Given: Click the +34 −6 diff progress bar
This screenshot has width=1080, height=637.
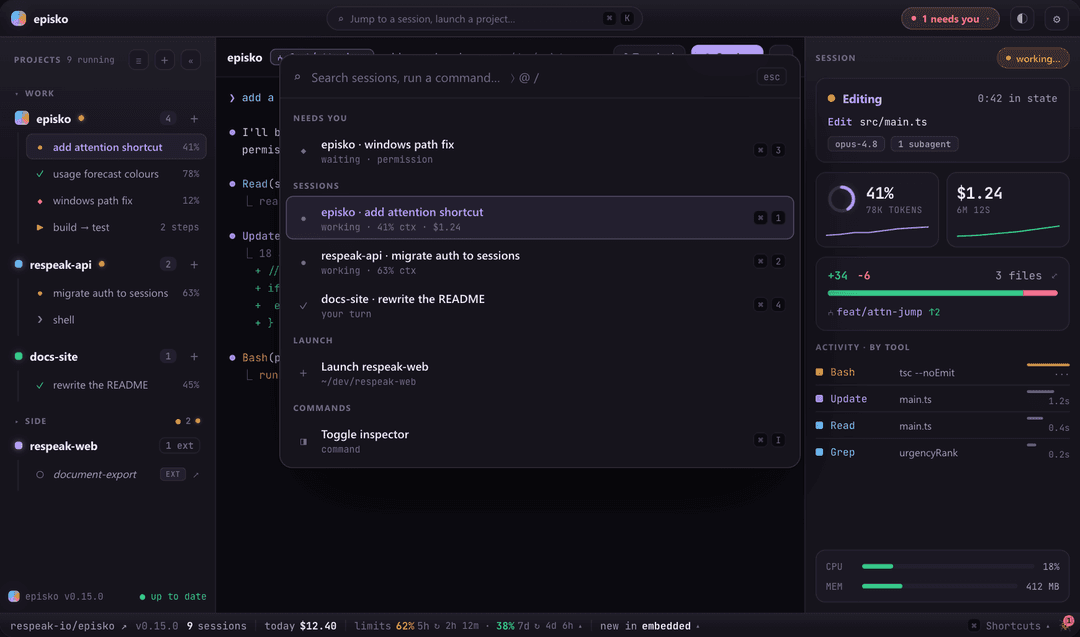Looking at the screenshot, I should click(x=942, y=293).
